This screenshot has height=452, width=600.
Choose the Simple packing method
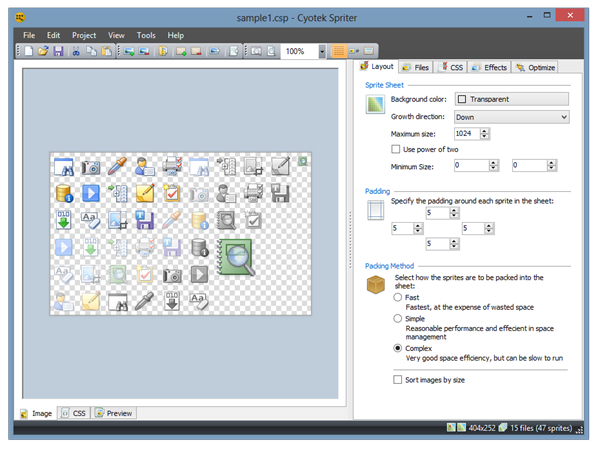pos(399,318)
